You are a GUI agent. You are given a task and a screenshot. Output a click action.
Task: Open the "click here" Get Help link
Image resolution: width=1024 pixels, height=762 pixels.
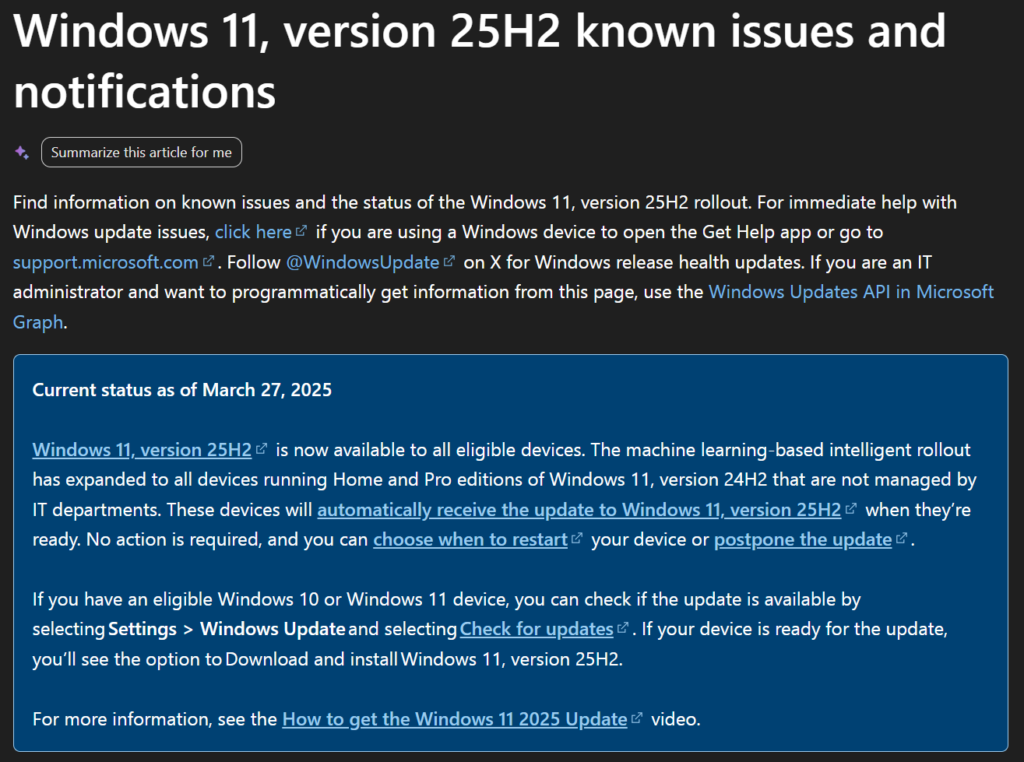(x=253, y=232)
